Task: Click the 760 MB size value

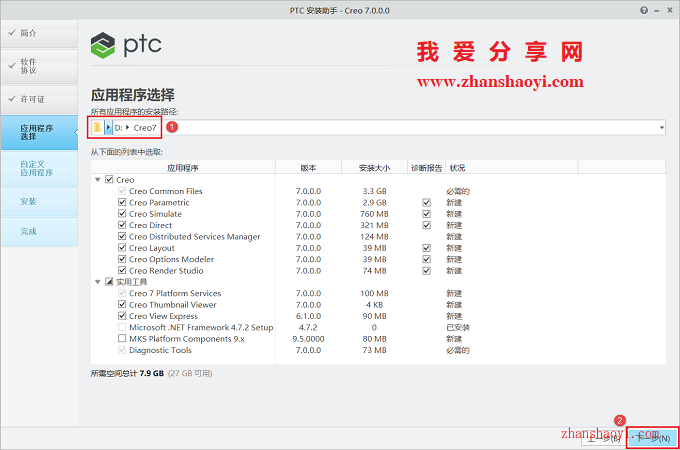Action: click(374, 214)
